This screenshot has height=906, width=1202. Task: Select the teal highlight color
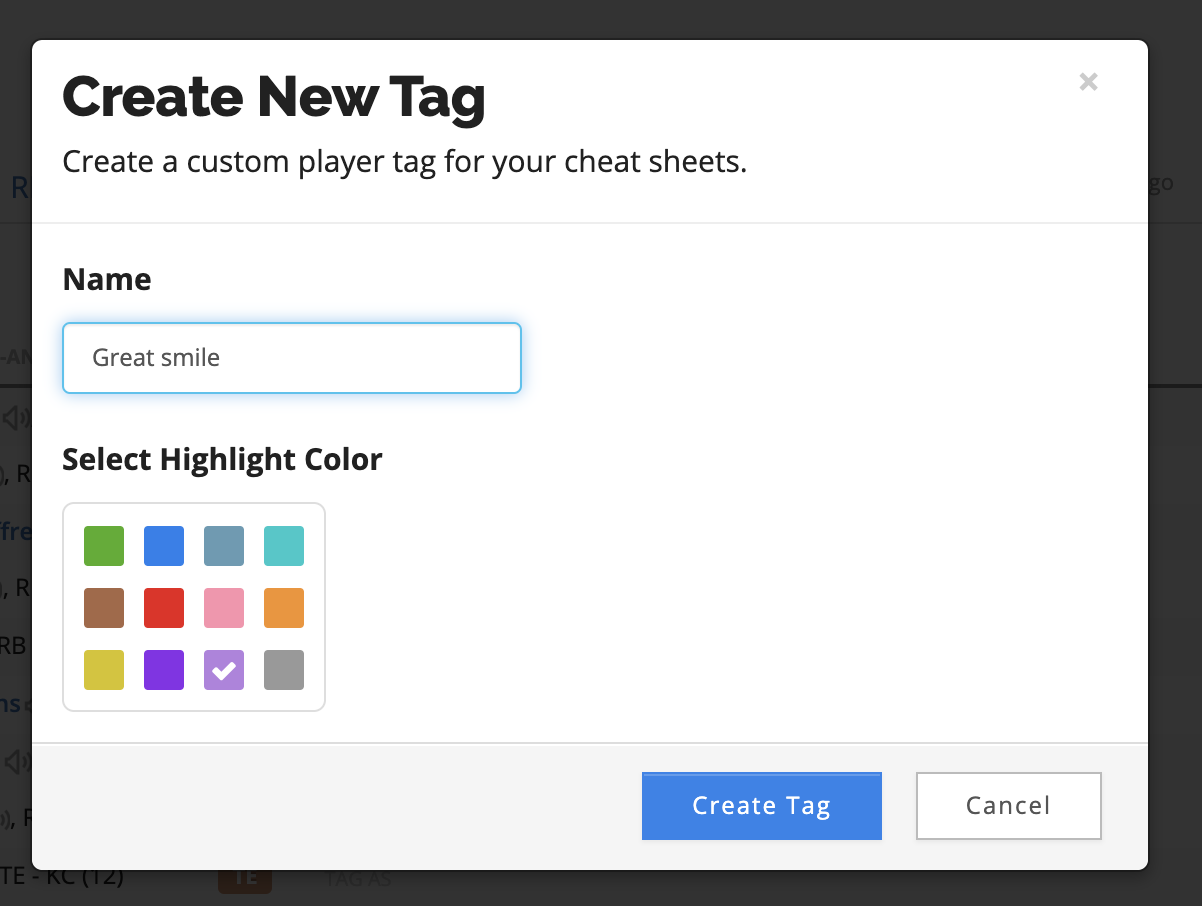(284, 546)
